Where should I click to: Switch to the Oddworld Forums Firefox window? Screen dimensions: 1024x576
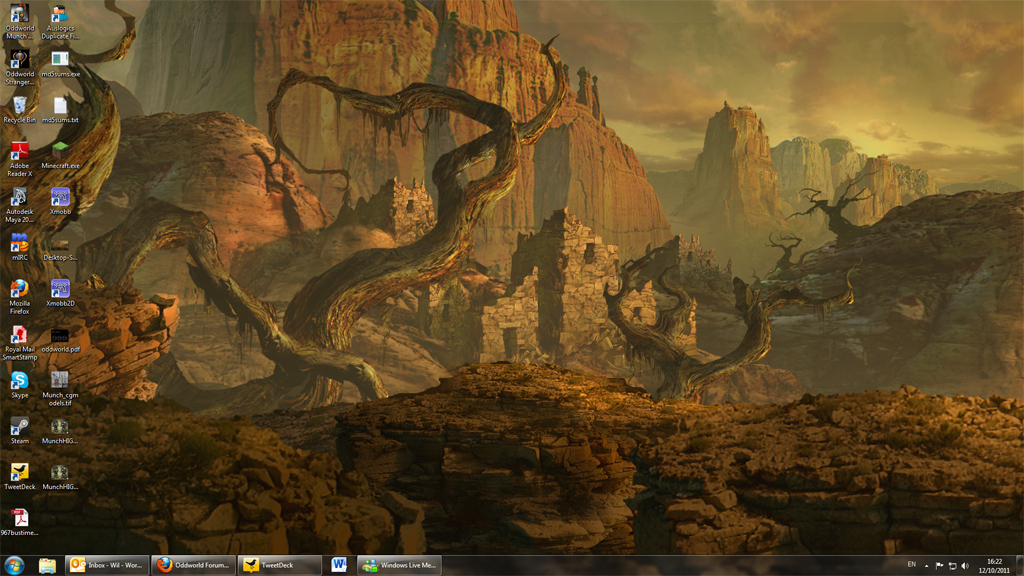(194, 565)
